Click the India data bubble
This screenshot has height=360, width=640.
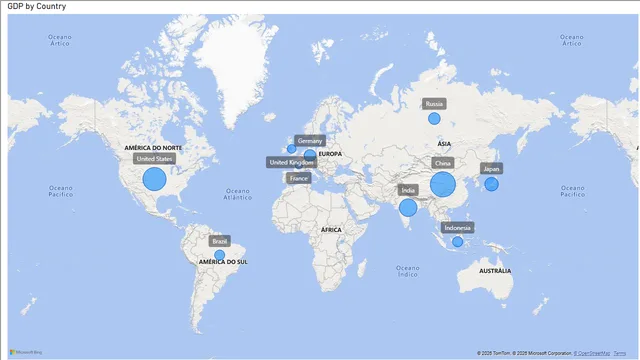pyautogui.click(x=408, y=207)
